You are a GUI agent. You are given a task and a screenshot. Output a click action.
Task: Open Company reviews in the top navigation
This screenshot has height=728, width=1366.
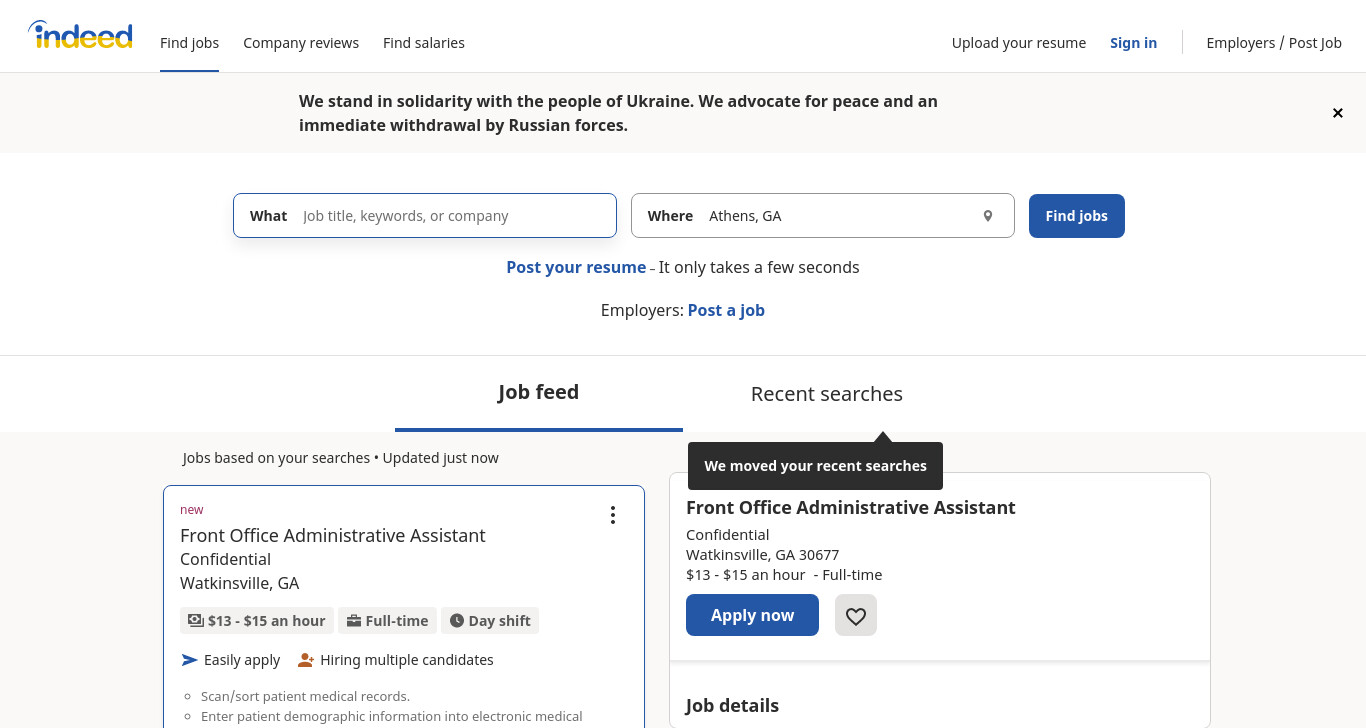click(301, 43)
